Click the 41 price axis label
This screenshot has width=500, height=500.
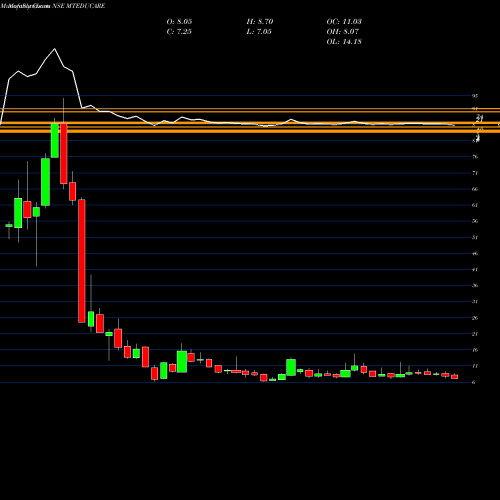tap(475, 269)
